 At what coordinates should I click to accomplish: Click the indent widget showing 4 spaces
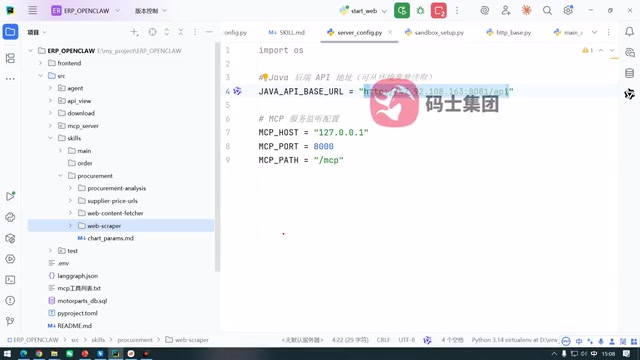point(452,340)
